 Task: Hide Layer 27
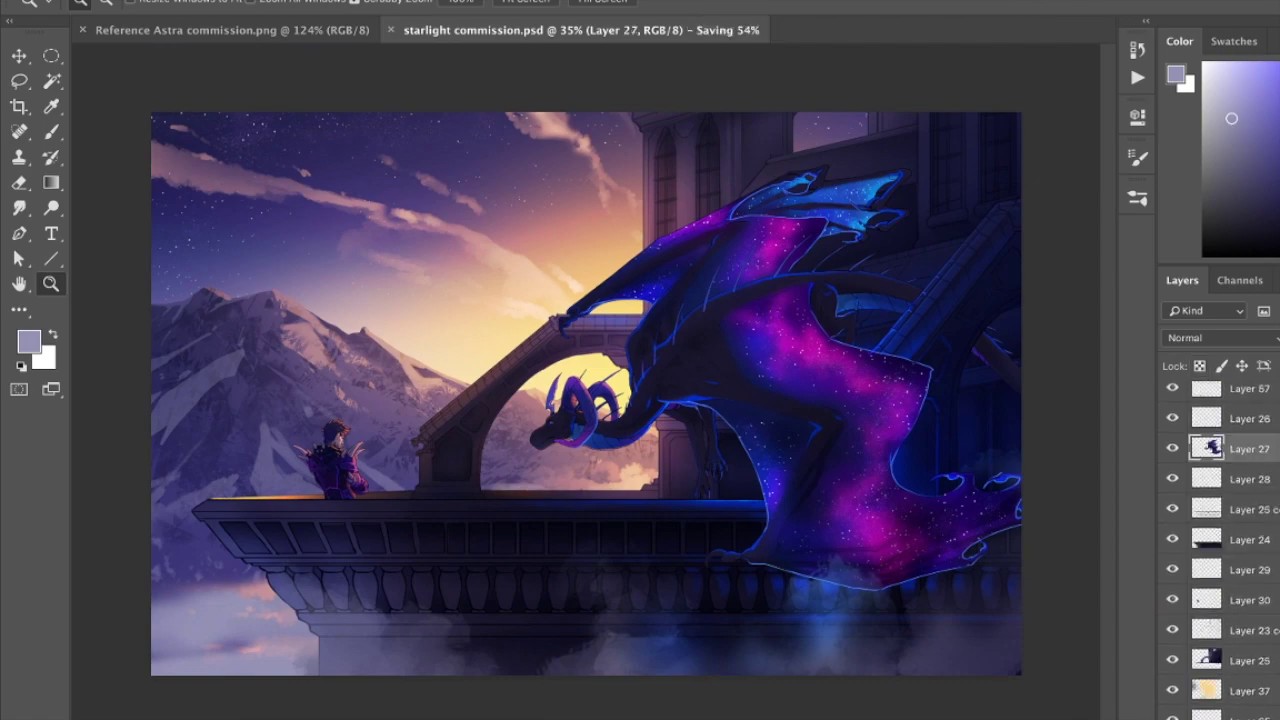1172,448
